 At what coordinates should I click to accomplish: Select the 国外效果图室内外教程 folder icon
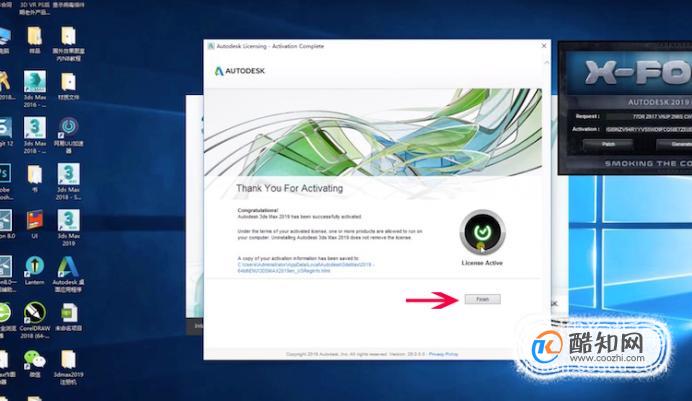68,43
